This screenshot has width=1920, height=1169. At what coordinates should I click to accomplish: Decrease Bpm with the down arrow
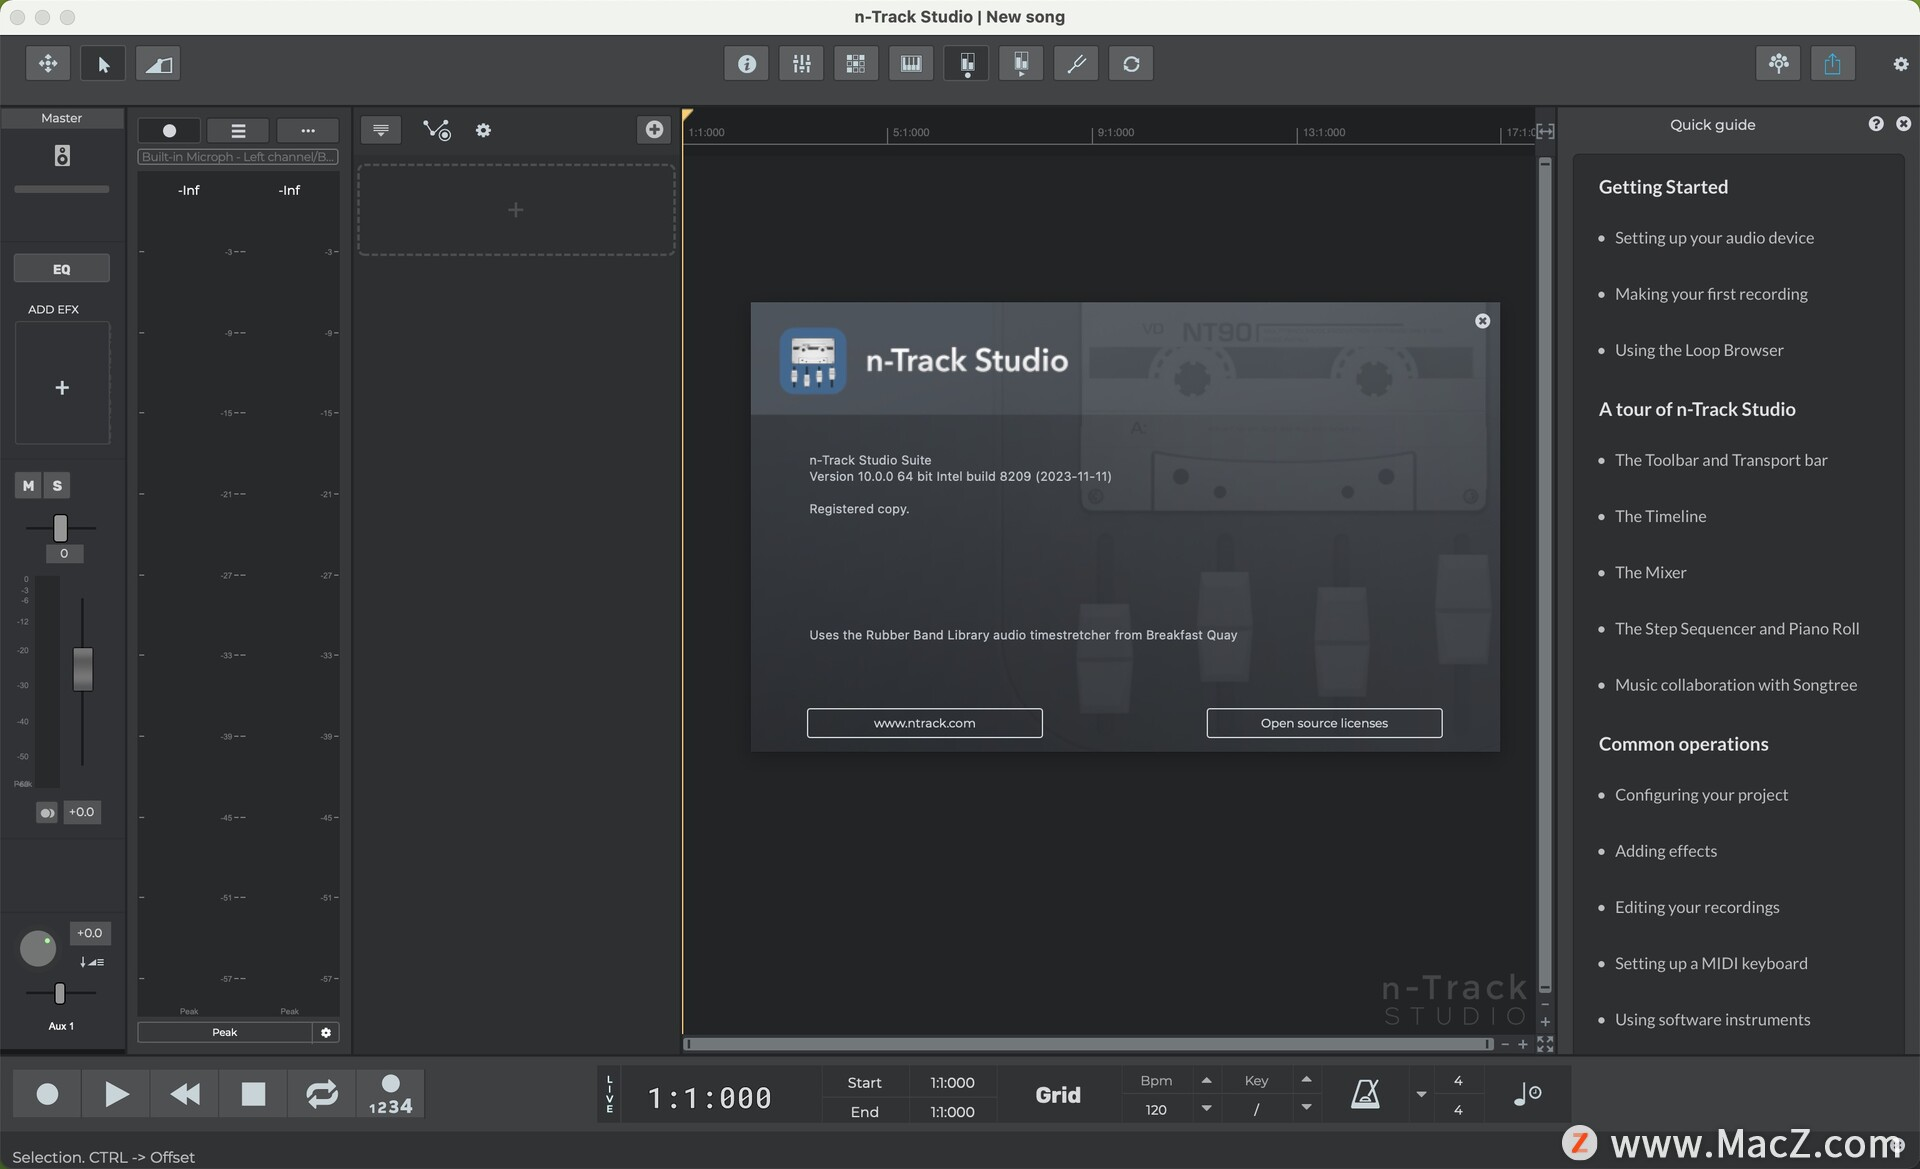click(x=1206, y=1108)
